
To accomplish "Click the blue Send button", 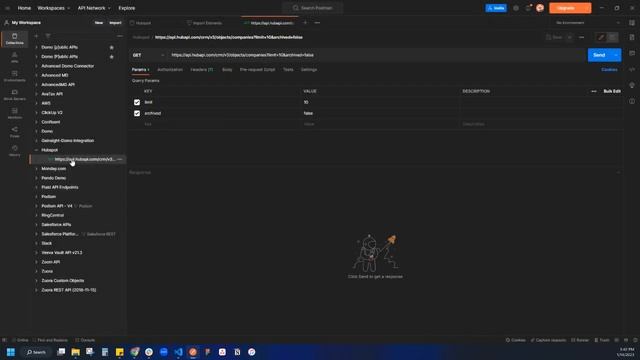I will pyautogui.click(x=599, y=55).
